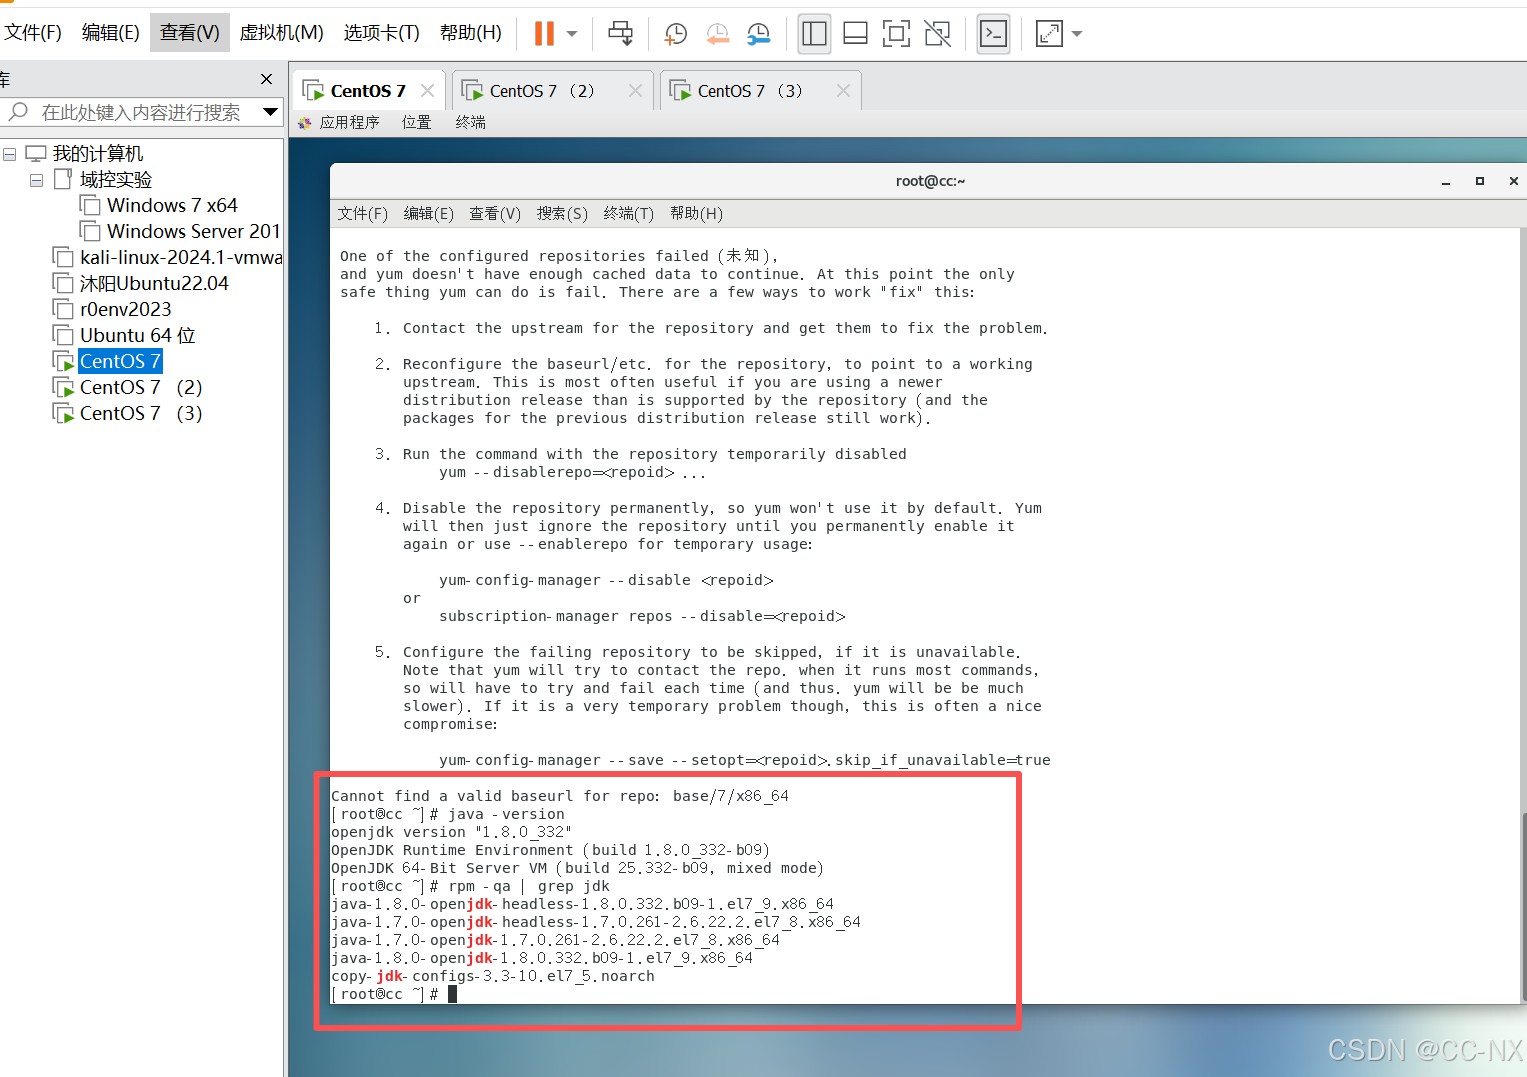Open the 帮助(H) menu in VMware
The height and width of the screenshot is (1077, 1527).
pos(471,32)
